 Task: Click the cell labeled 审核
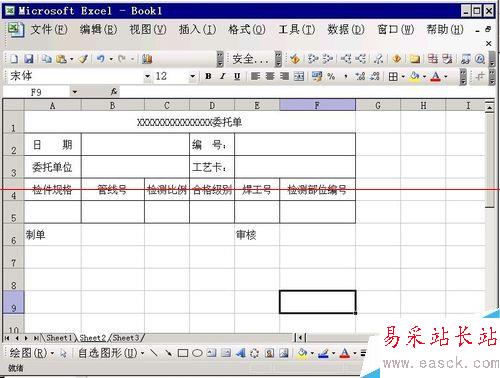click(x=257, y=235)
